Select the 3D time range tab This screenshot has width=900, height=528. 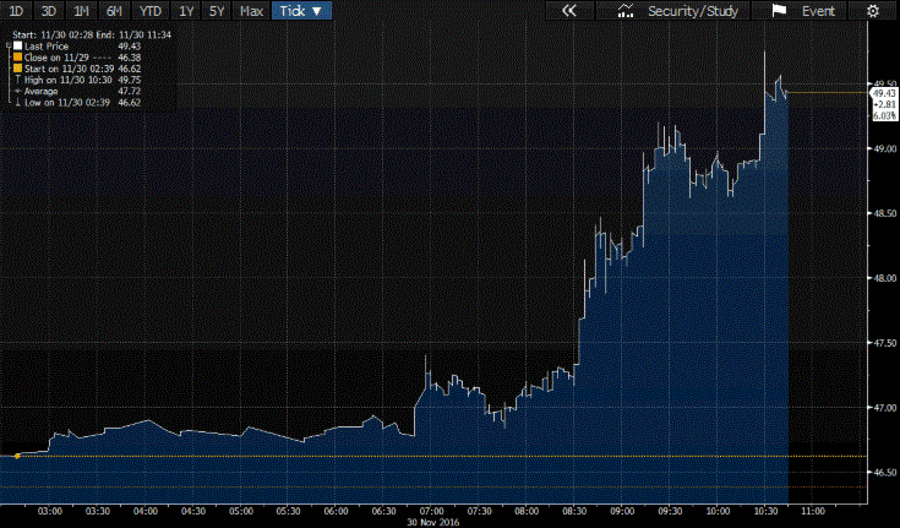49,10
